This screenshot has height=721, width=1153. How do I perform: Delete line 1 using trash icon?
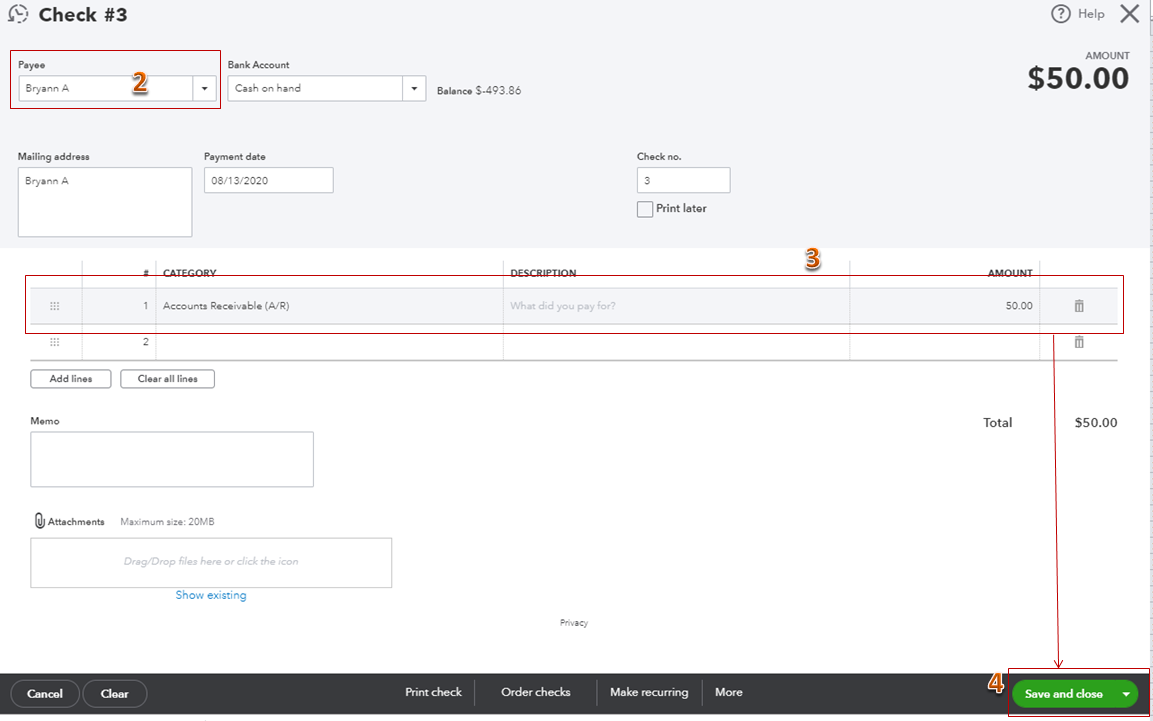(1079, 306)
